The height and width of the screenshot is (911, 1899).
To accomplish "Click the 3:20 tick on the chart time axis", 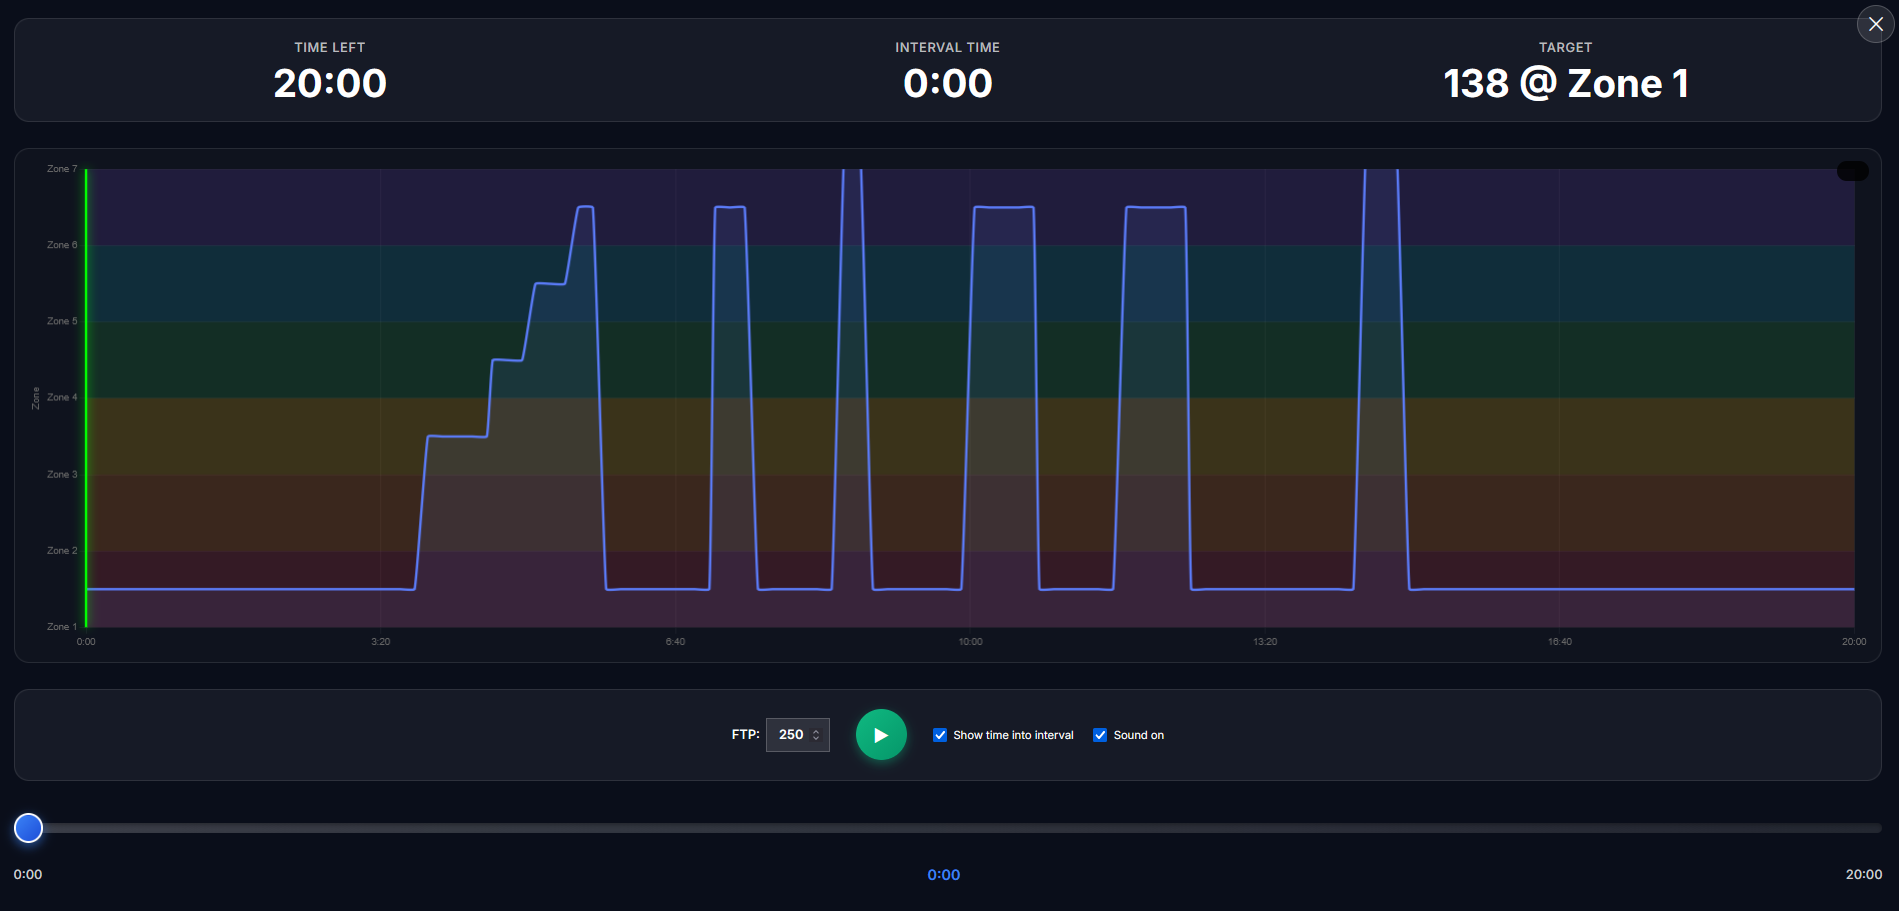I will tap(380, 642).
